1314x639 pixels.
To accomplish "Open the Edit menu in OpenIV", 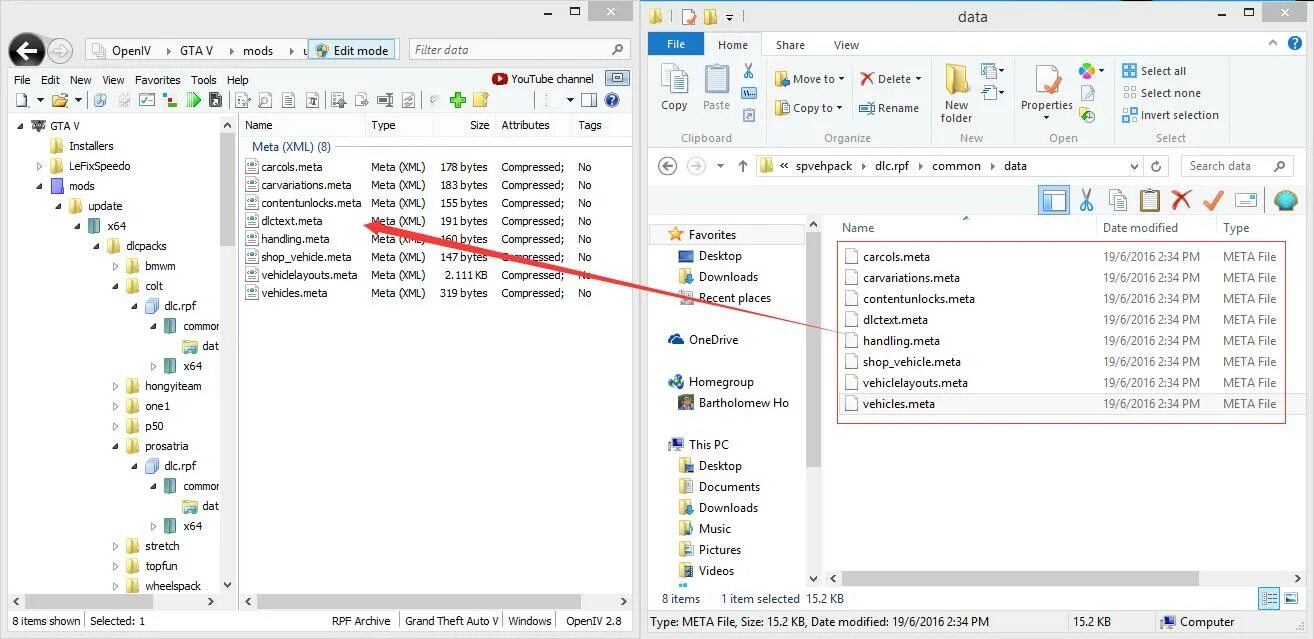I will [x=50, y=80].
